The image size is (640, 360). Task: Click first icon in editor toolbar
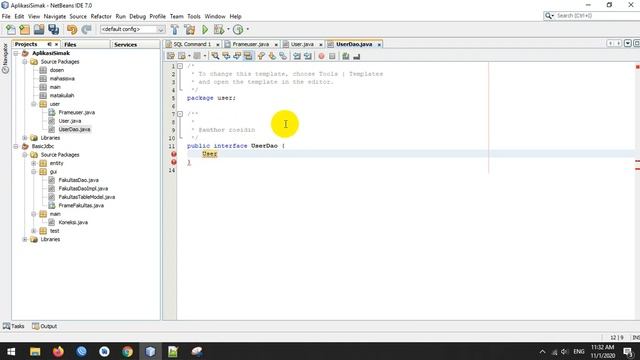[x=171, y=56]
